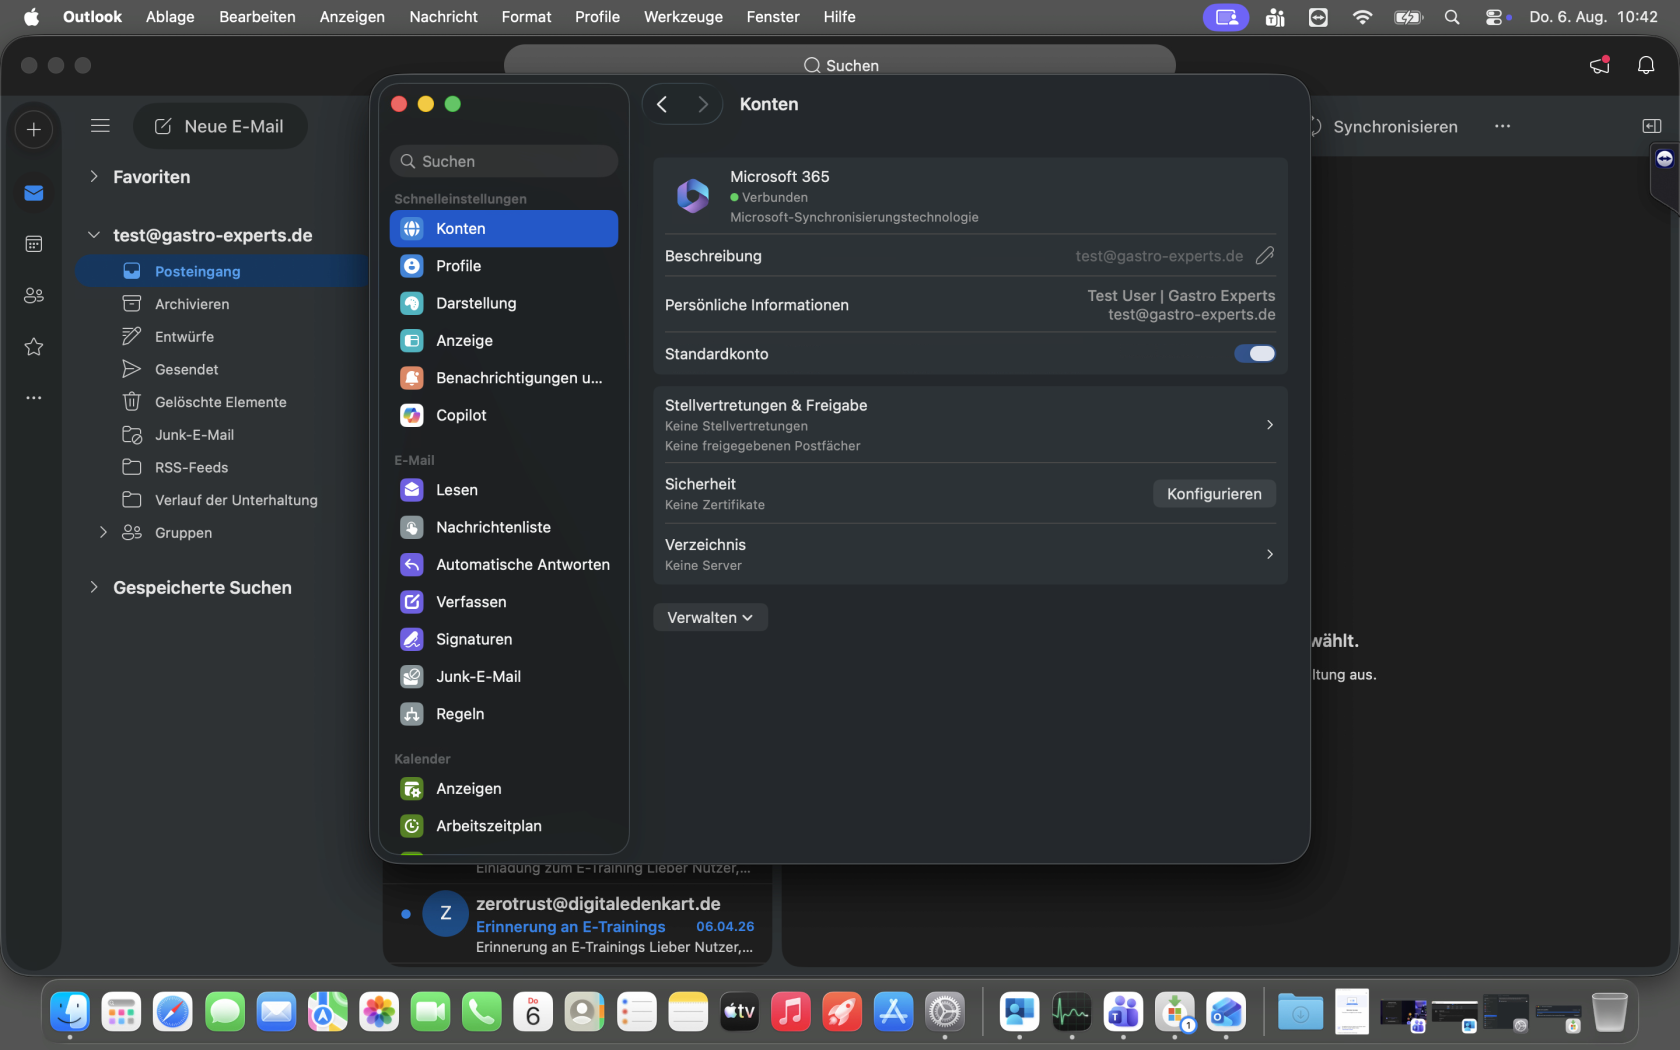
Task: Go forward in settings navigation
Action: pyautogui.click(x=703, y=104)
